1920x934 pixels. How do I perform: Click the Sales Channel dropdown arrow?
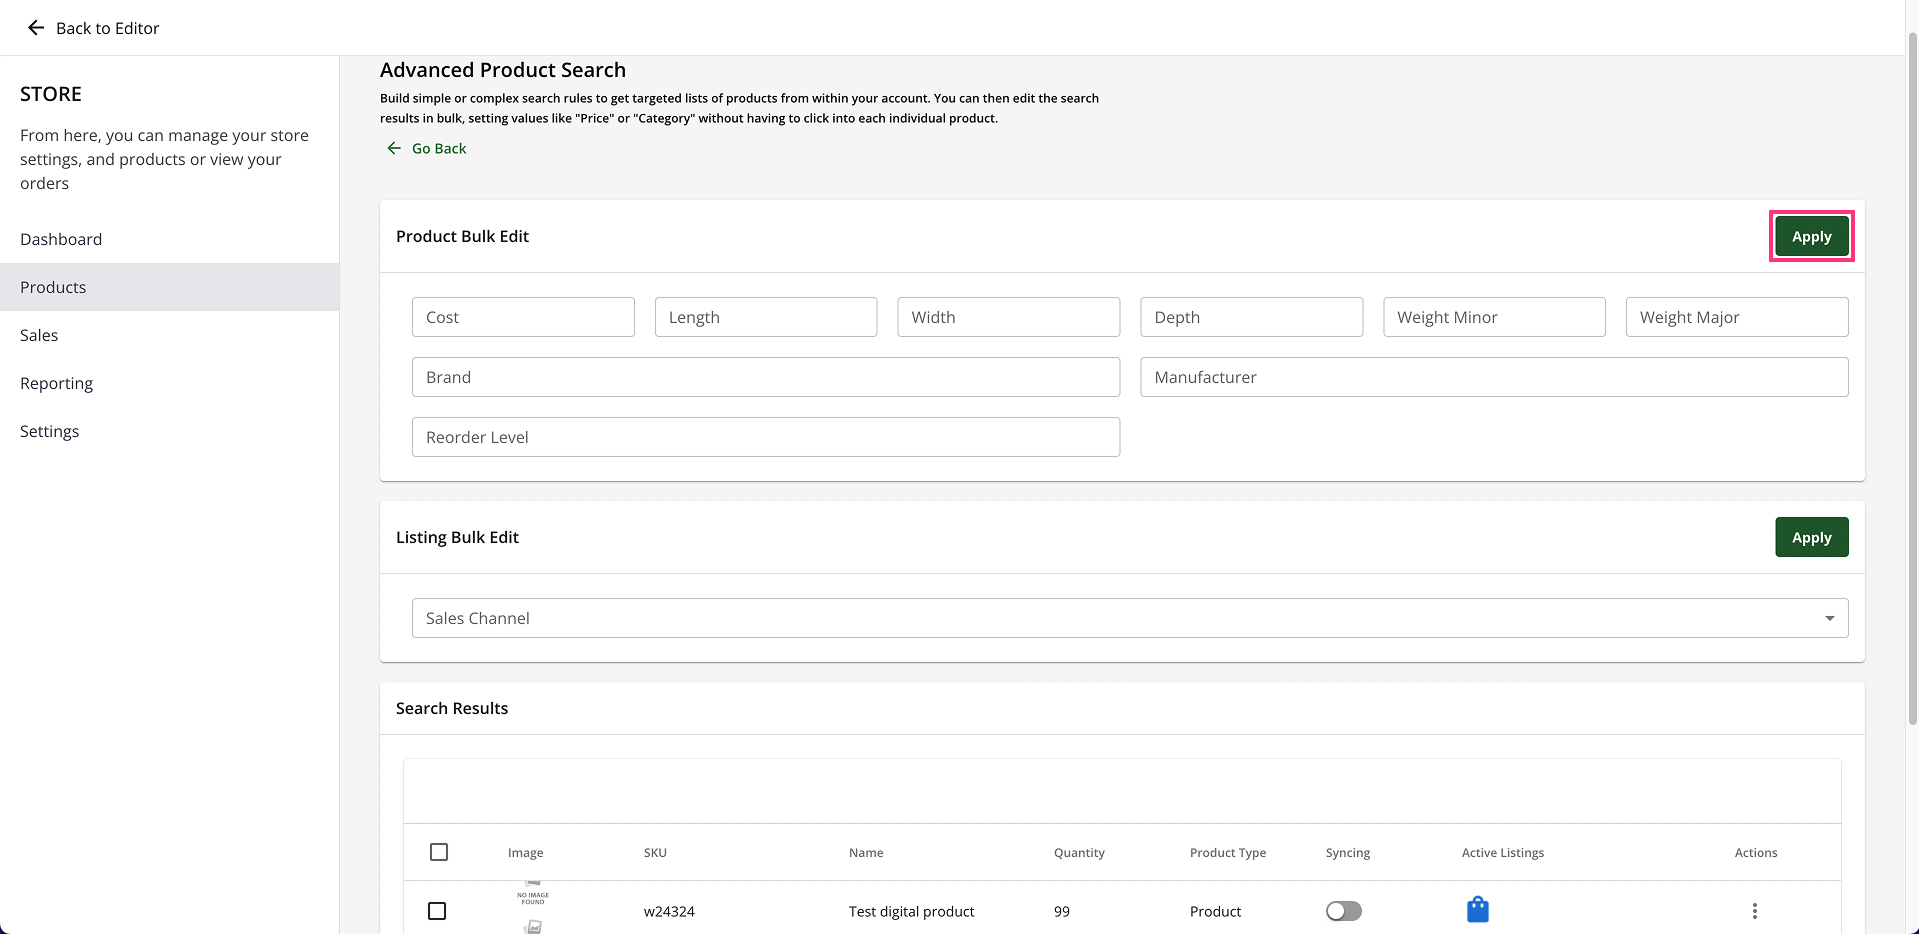pos(1829,618)
